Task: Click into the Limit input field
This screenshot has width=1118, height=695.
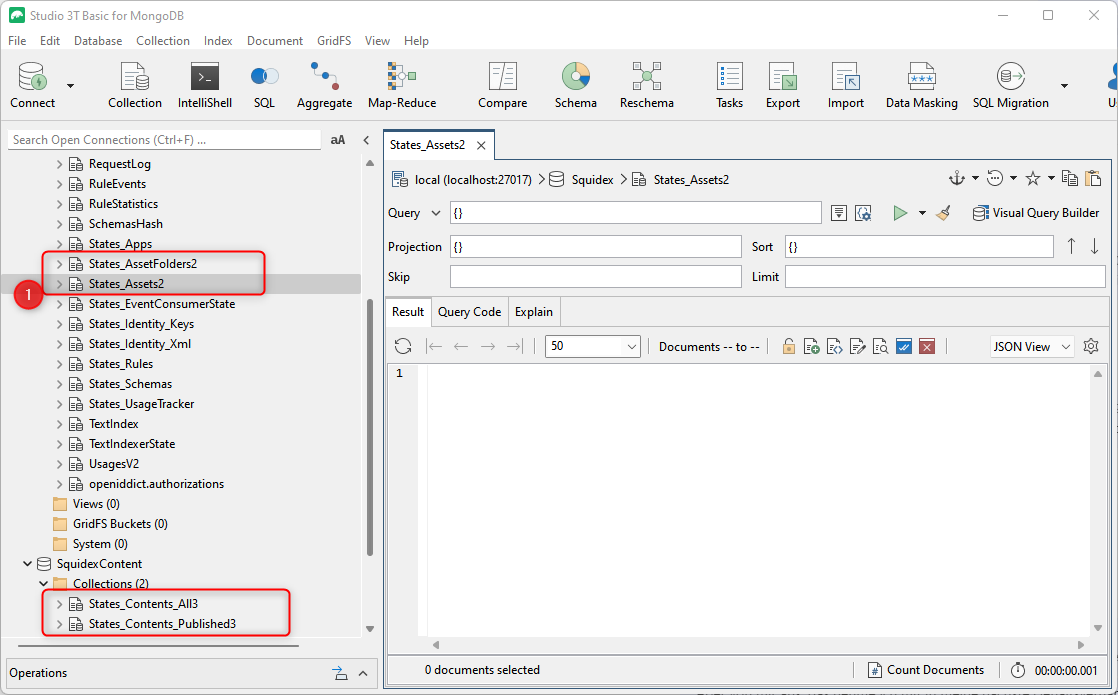Action: point(945,277)
